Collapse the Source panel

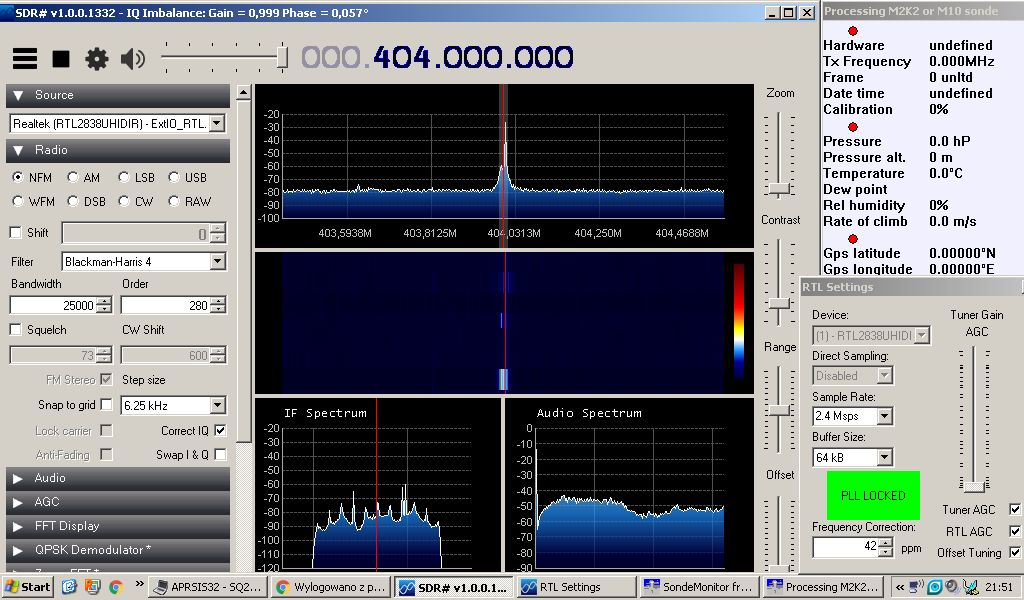[x=118, y=95]
